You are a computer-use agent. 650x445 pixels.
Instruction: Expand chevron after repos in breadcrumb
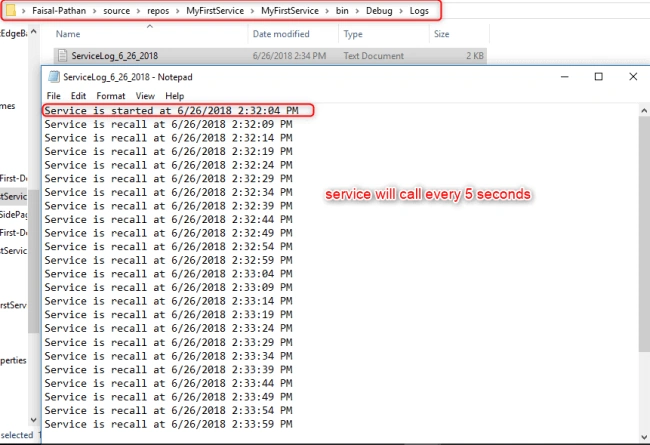[x=177, y=11]
